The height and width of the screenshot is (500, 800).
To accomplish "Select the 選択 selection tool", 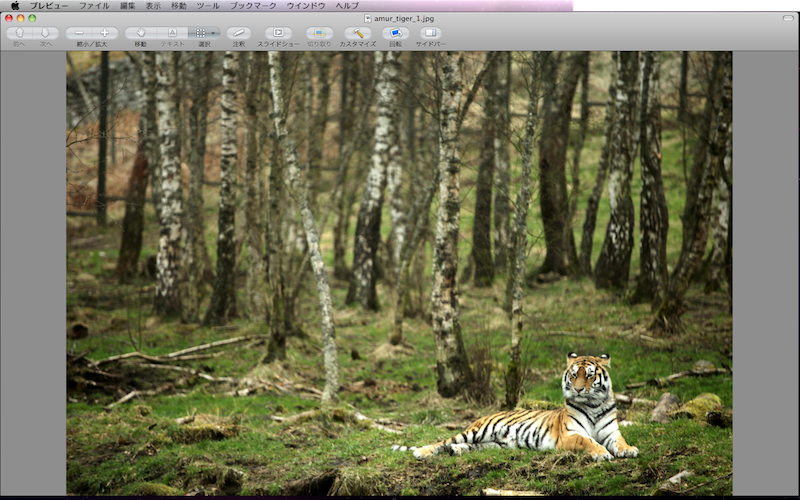I will [200, 33].
